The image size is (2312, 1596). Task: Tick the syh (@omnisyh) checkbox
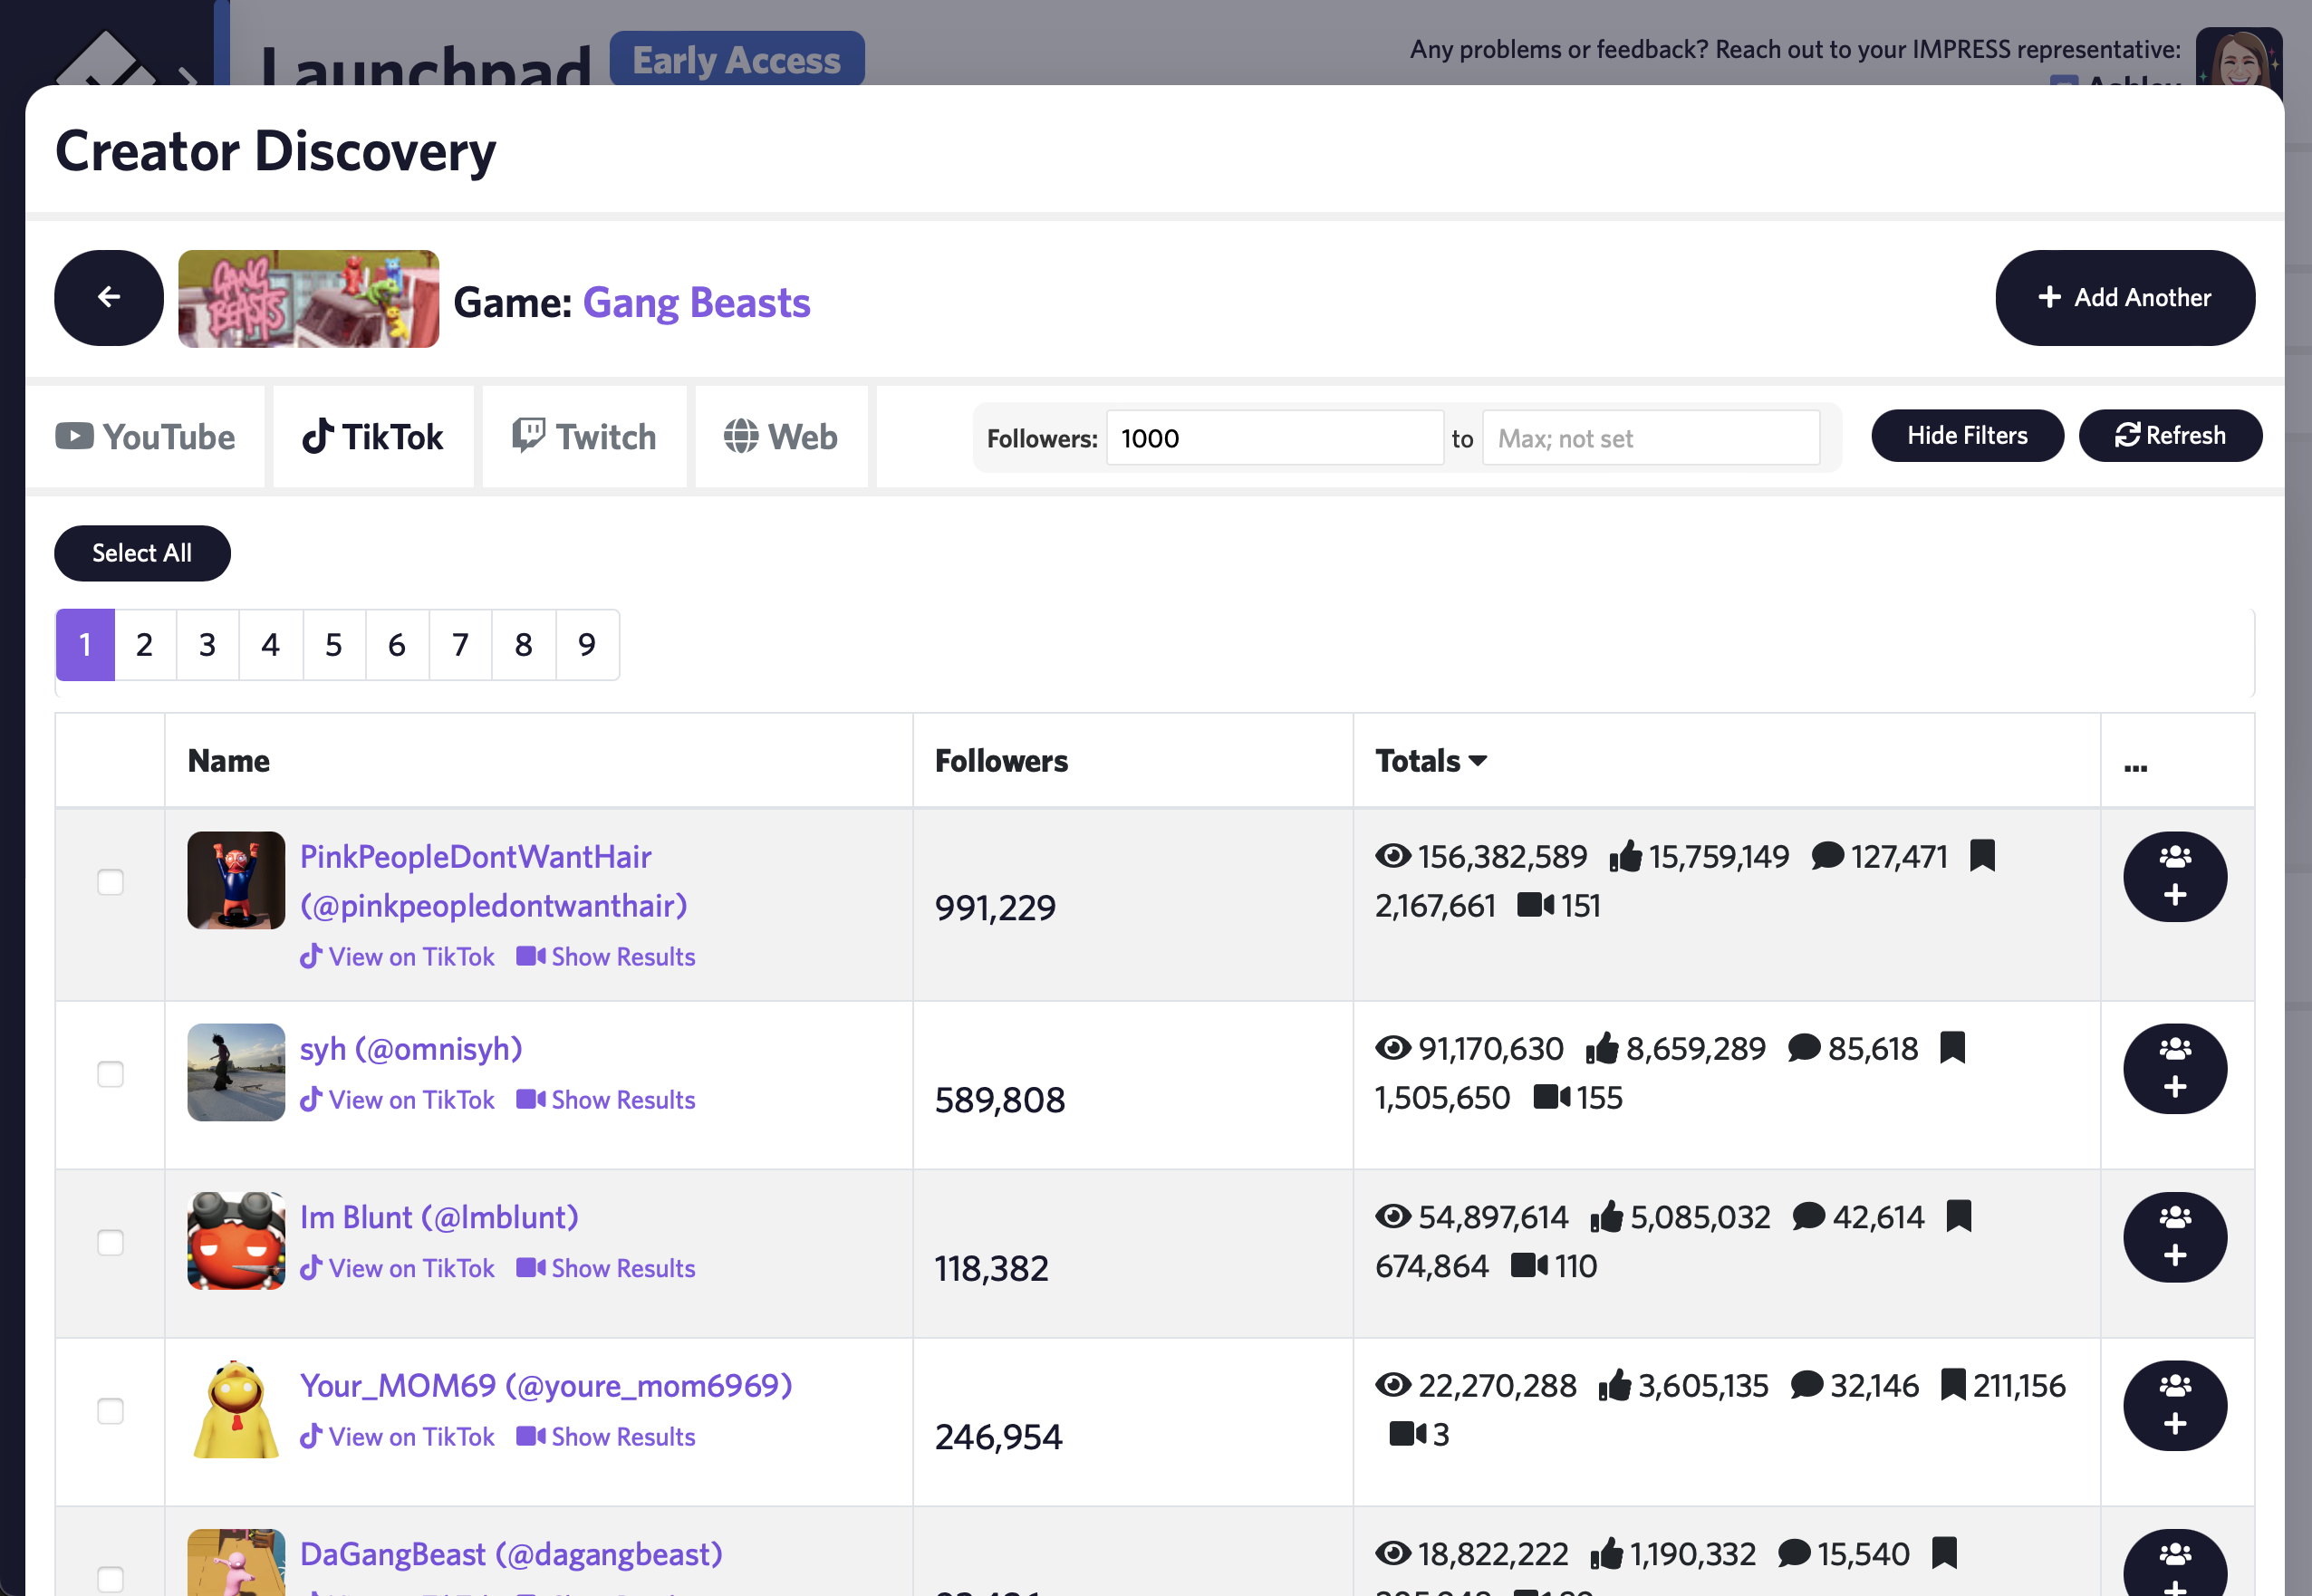point(110,1074)
